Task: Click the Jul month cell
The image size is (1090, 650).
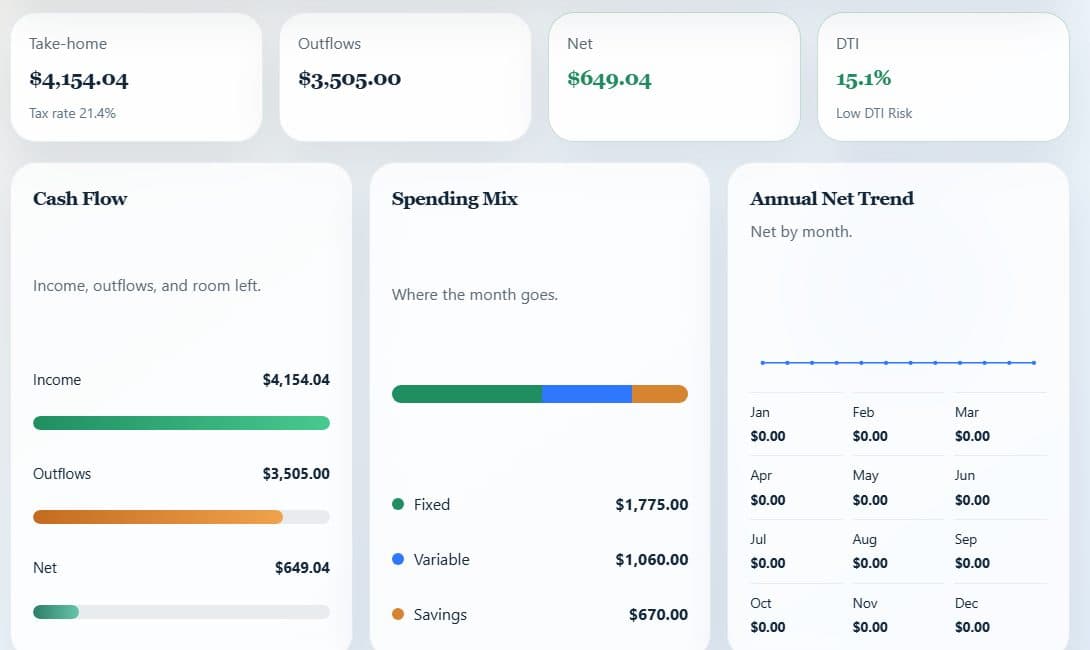Action: [x=796, y=551]
